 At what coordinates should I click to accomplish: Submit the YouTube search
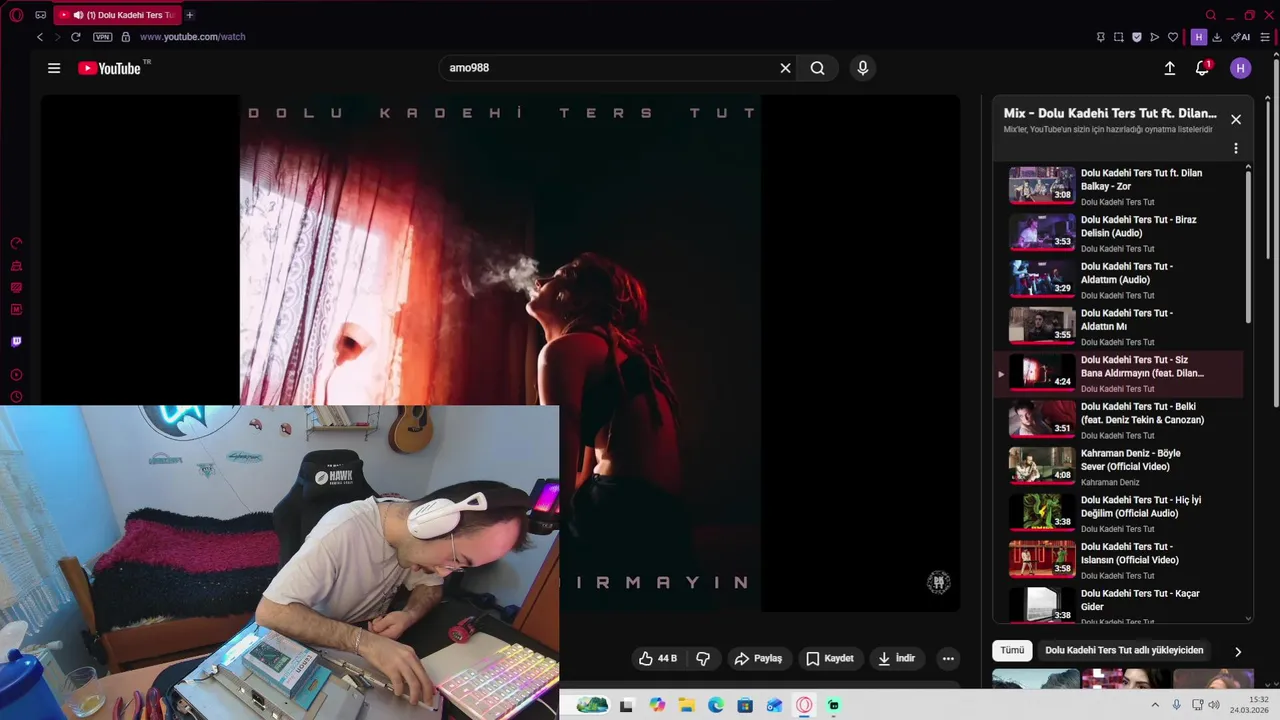pos(818,68)
